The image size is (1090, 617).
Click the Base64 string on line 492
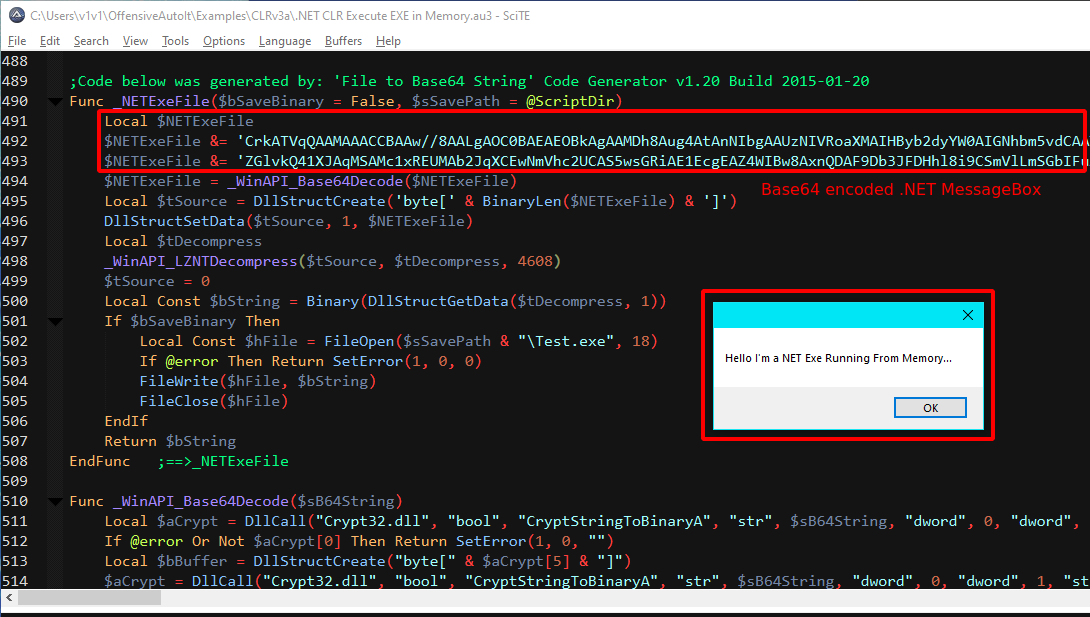click(x=663, y=141)
